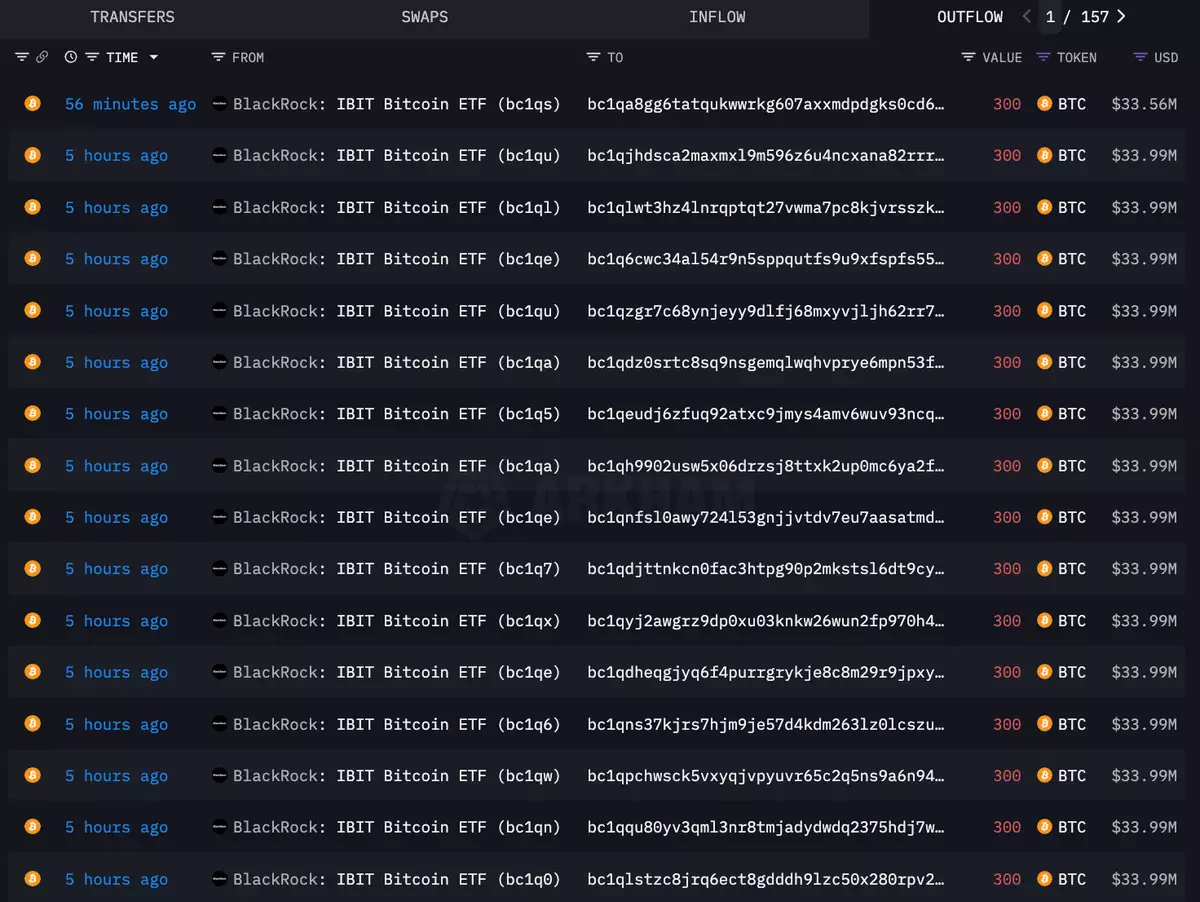Viewport: 1200px width, 902px height.
Task: Click the Bitcoin chain icon in 56 minutes ago row
Action: 32,103
